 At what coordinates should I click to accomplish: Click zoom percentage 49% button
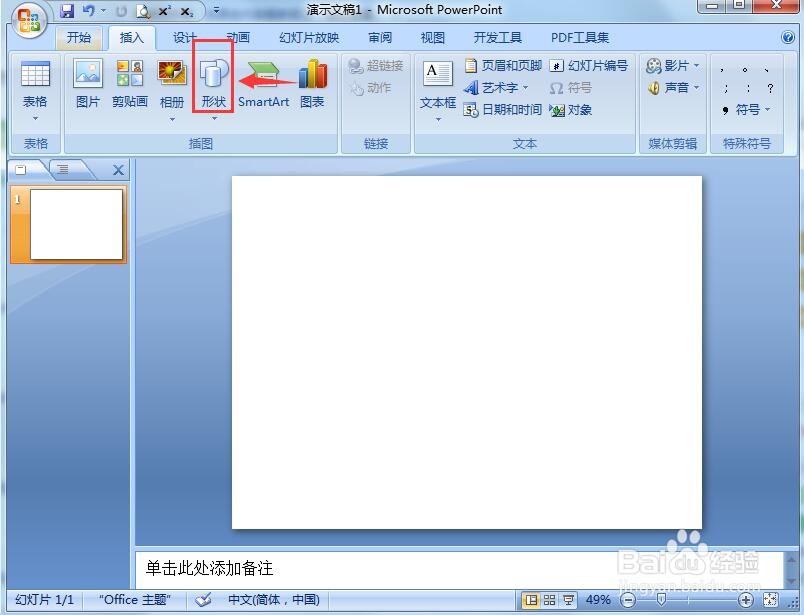(x=598, y=600)
